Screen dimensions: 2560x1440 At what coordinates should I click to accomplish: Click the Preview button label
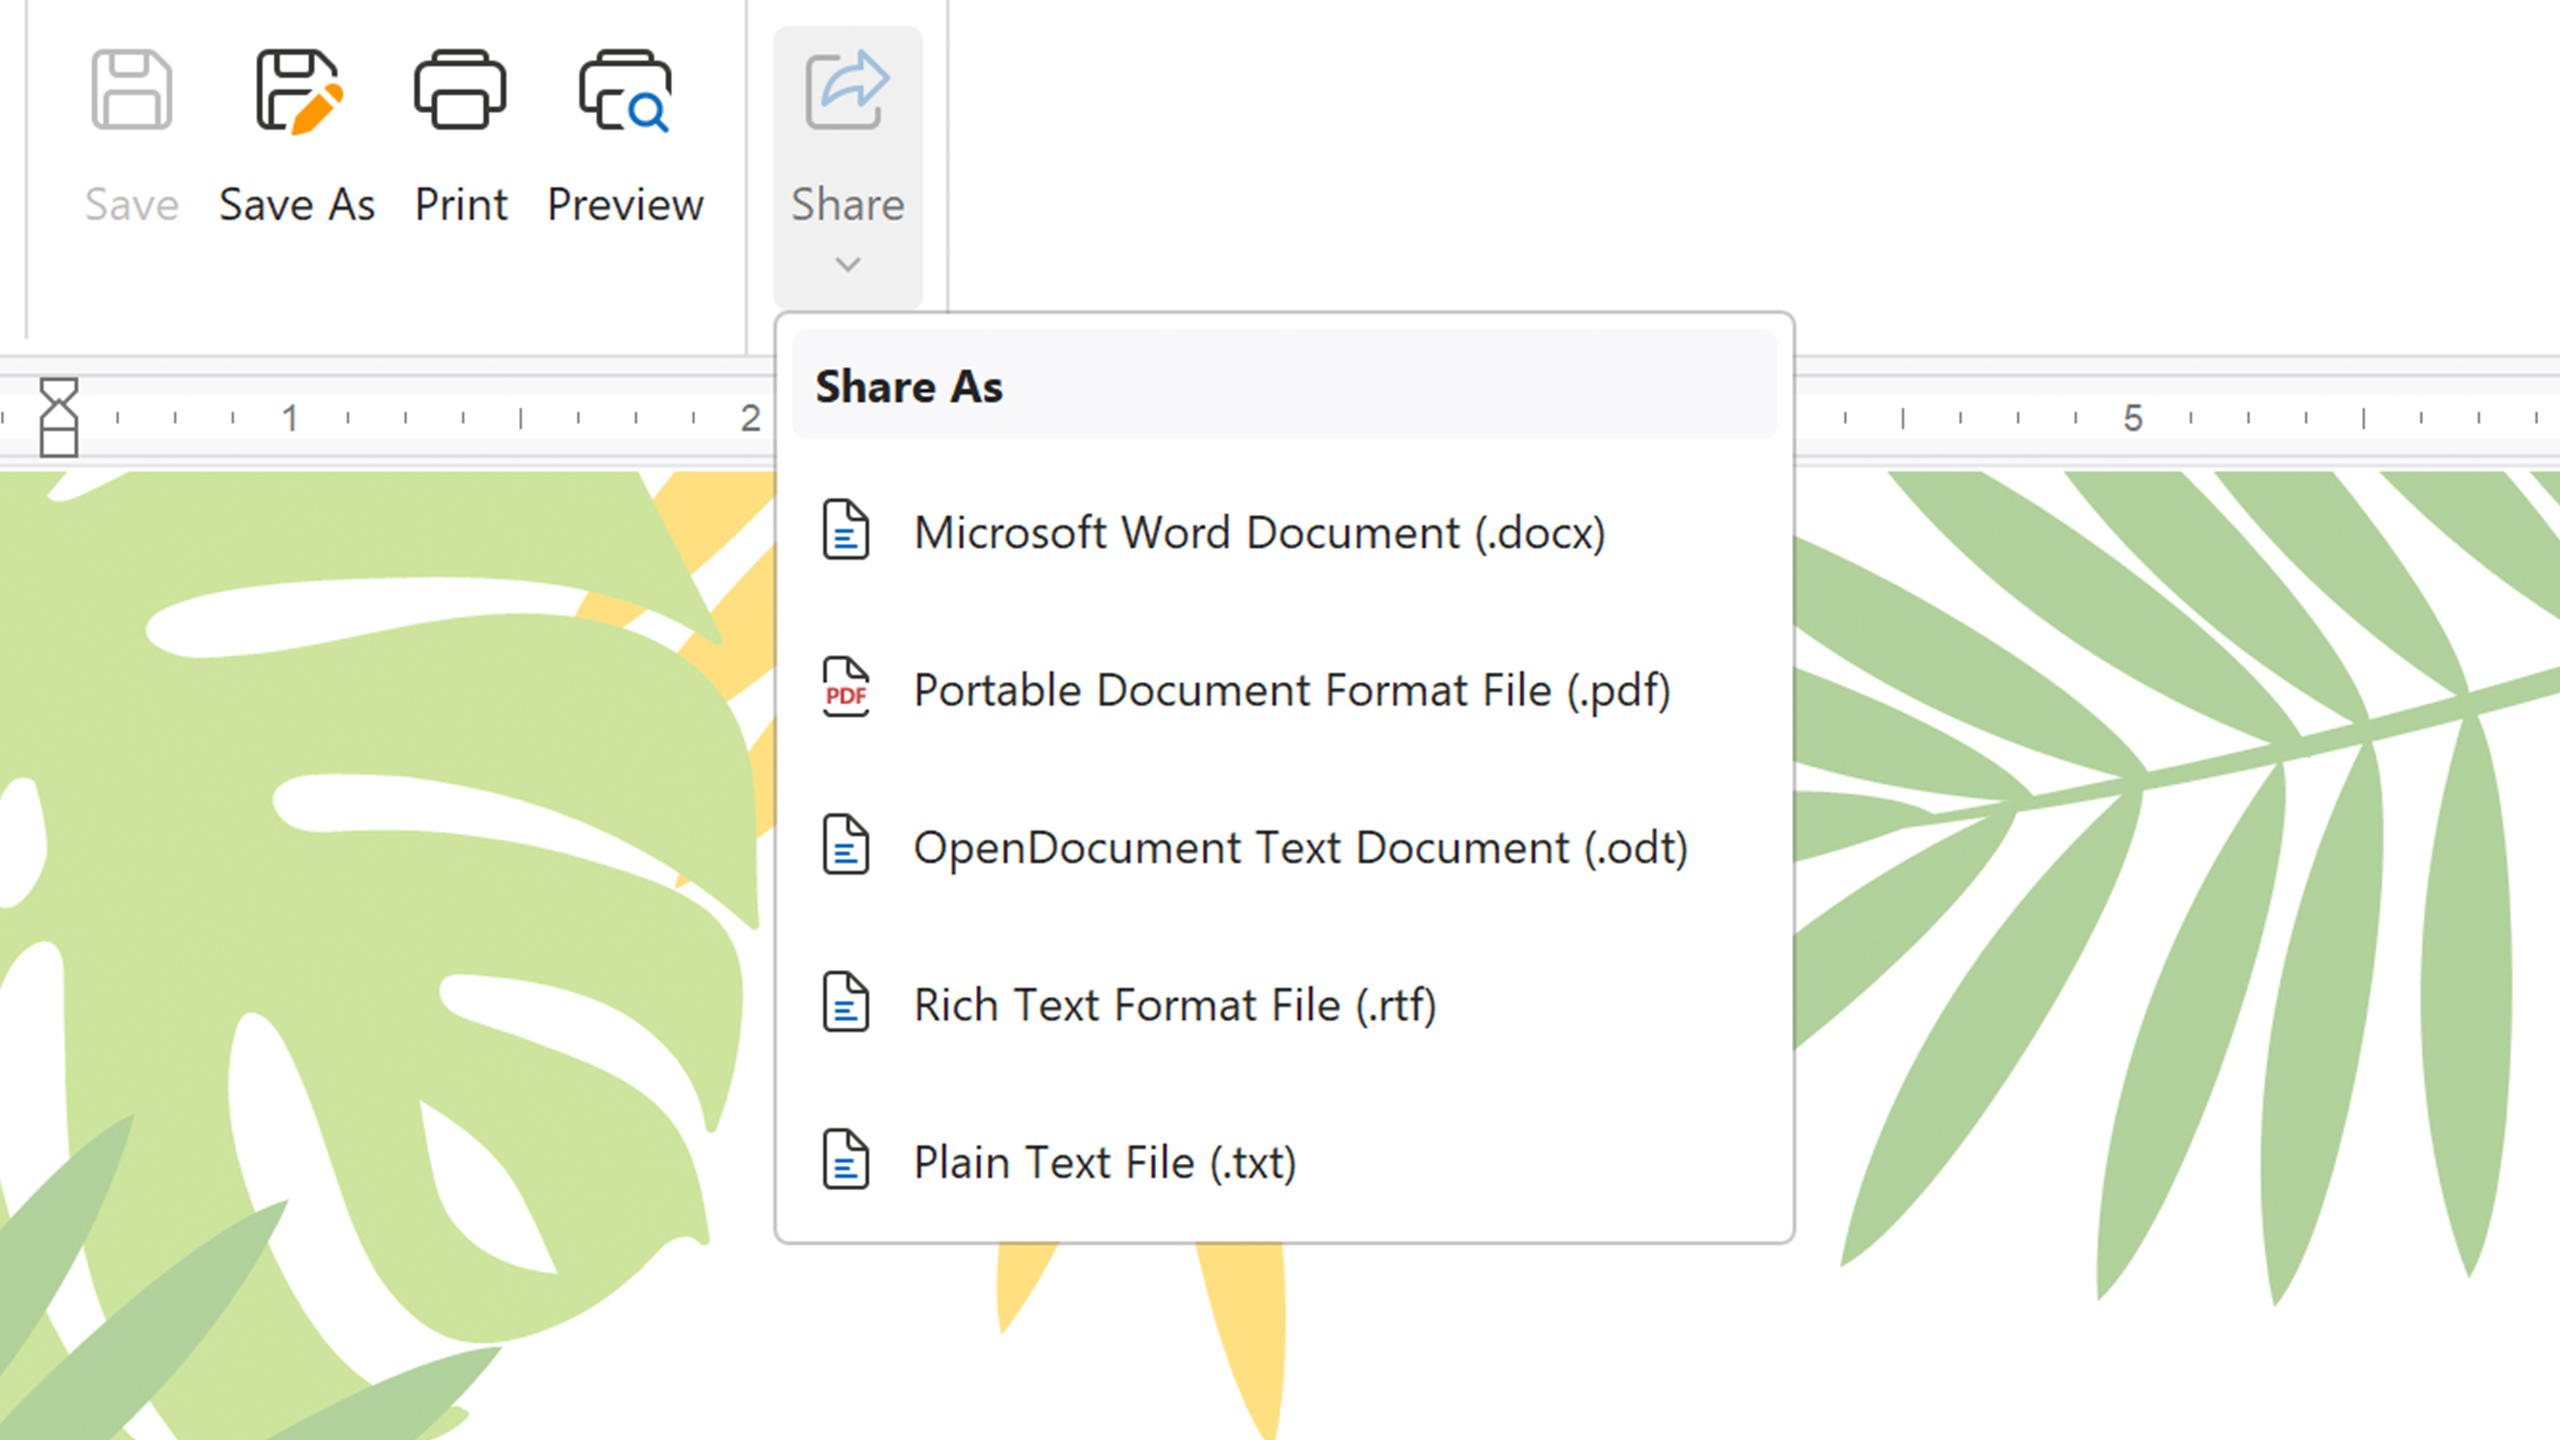(624, 204)
